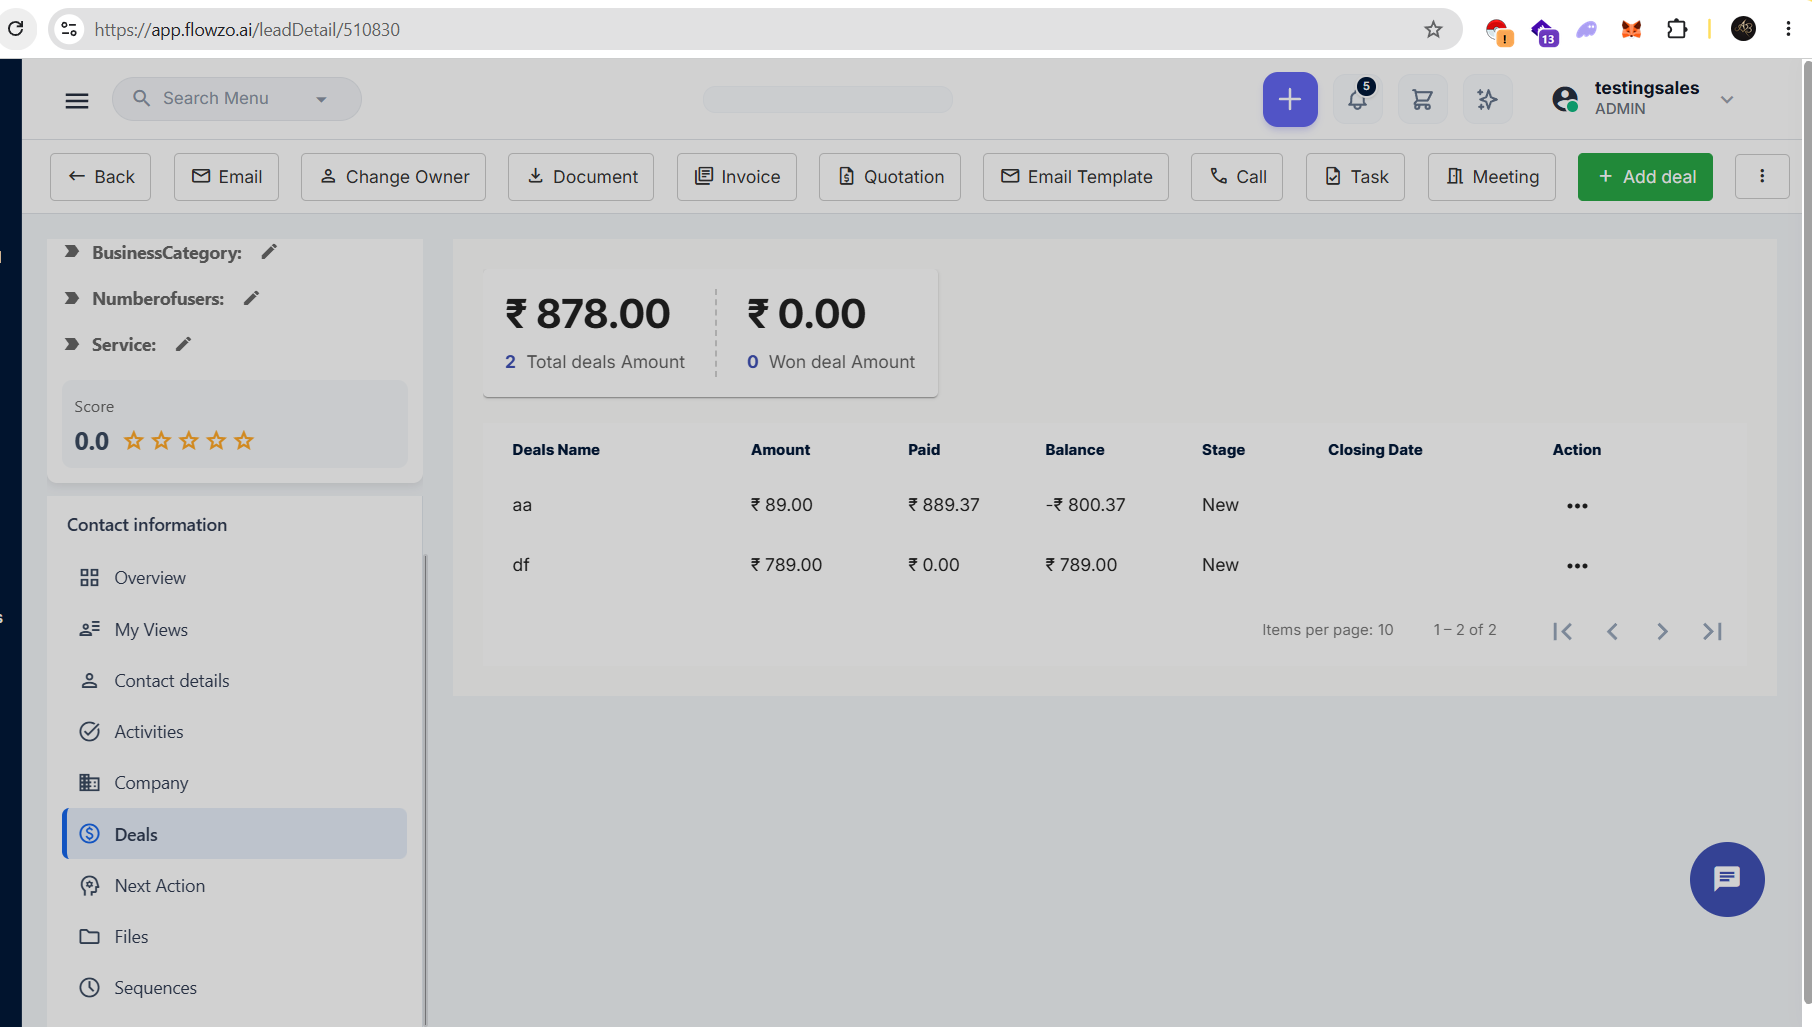Click the Amount column header
Image resolution: width=1812 pixels, height=1027 pixels.
[x=781, y=450]
